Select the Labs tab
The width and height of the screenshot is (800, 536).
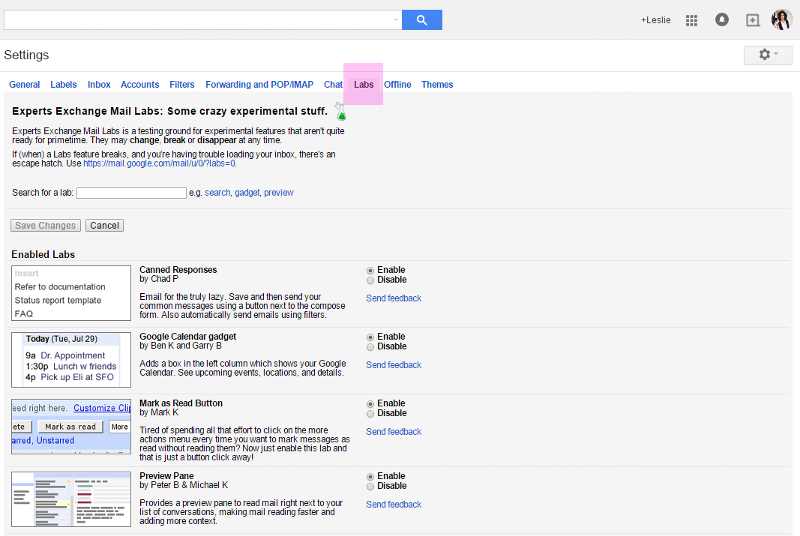click(x=363, y=85)
